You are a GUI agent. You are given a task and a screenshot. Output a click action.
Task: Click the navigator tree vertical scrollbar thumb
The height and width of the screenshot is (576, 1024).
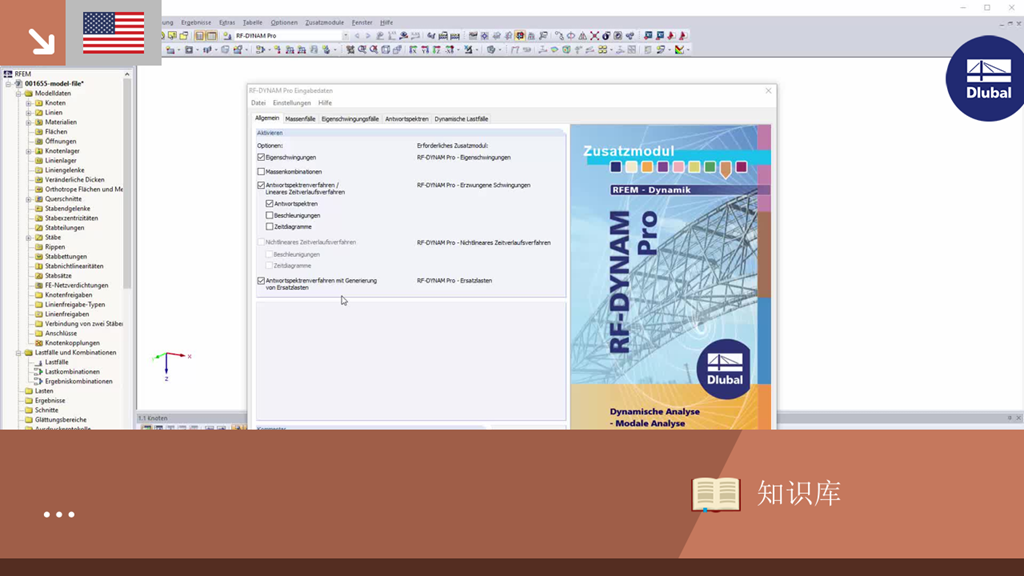tap(127, 183)
